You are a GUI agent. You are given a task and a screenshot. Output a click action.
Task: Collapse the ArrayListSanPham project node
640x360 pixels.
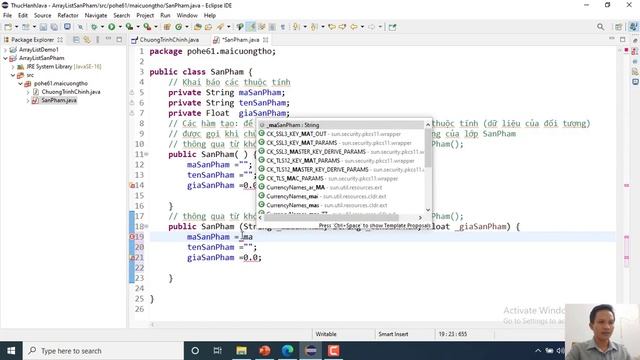click(5, 58)
